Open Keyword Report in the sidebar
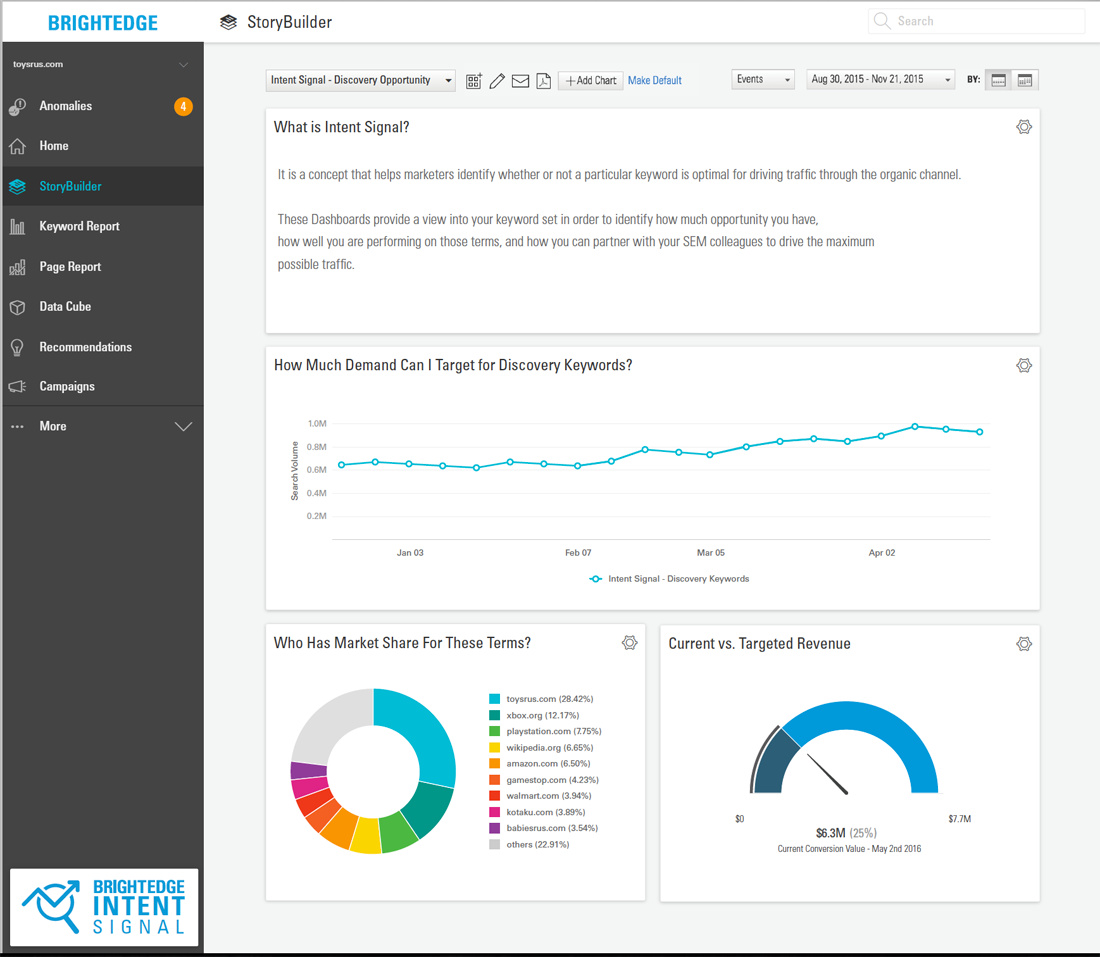The width and height of the screenshot is (1100, 957). pyautogui.click(x=79, y=226)
